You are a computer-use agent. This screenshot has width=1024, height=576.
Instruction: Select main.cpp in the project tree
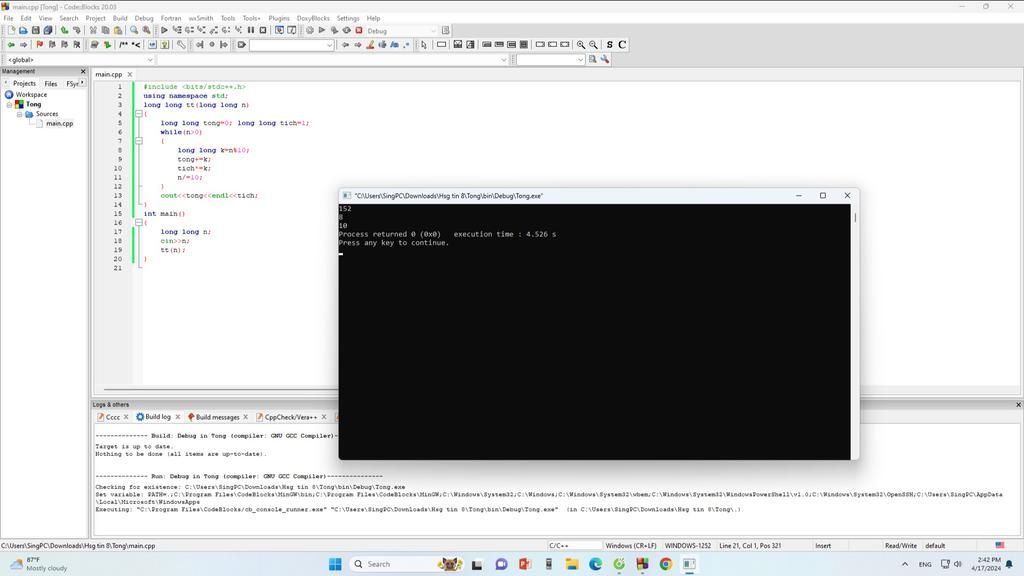click(59, 123)
